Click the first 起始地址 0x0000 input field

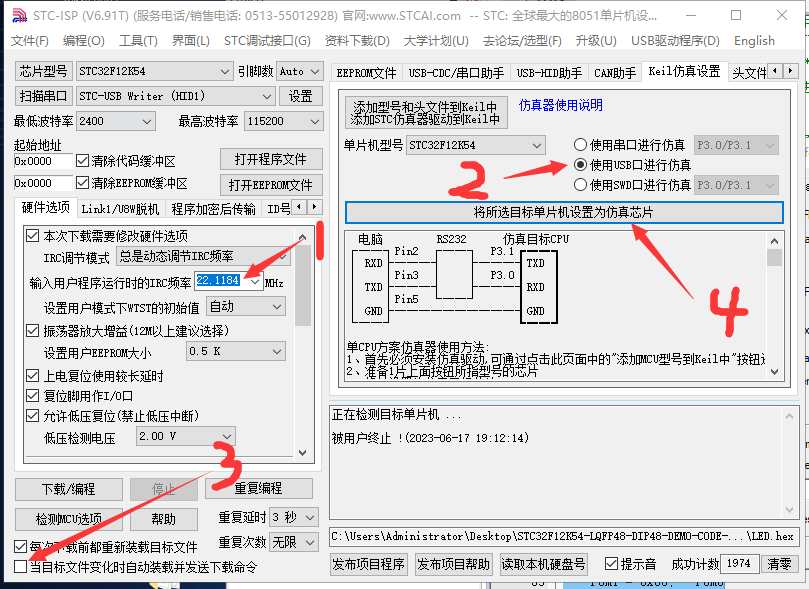(x=43, y=161)
